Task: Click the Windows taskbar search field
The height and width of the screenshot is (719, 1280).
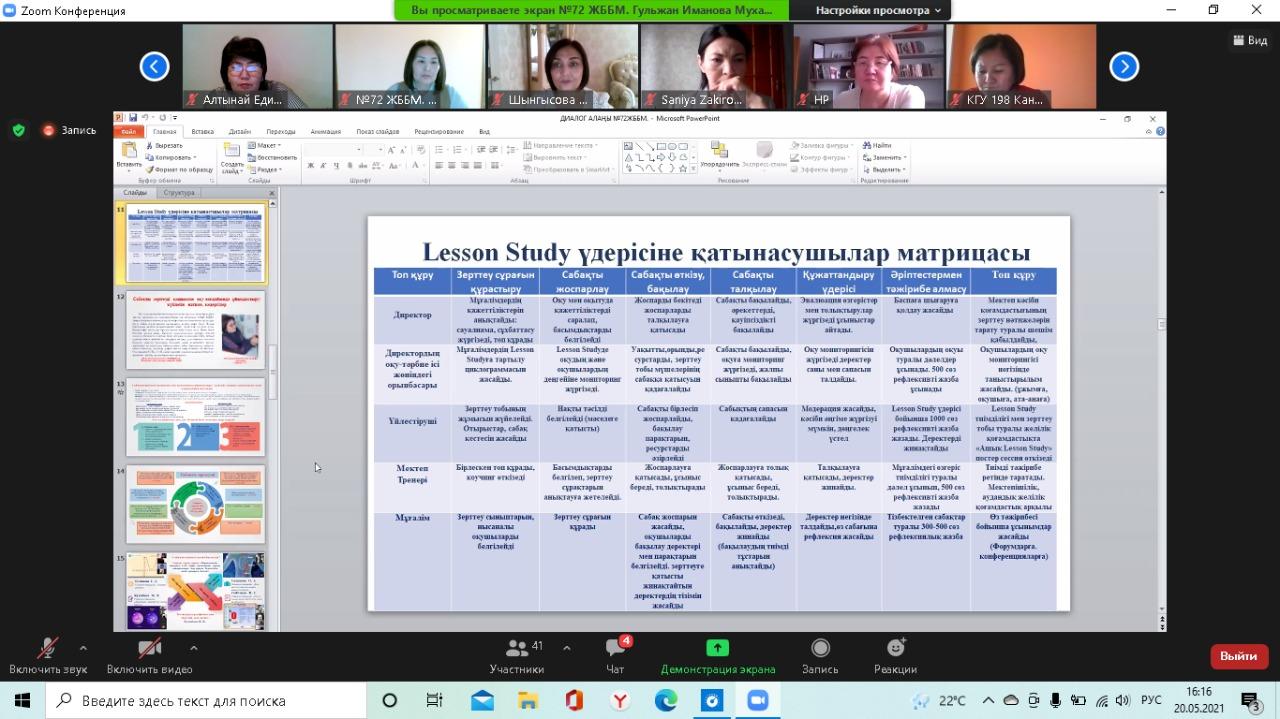Action: [200, 701]
